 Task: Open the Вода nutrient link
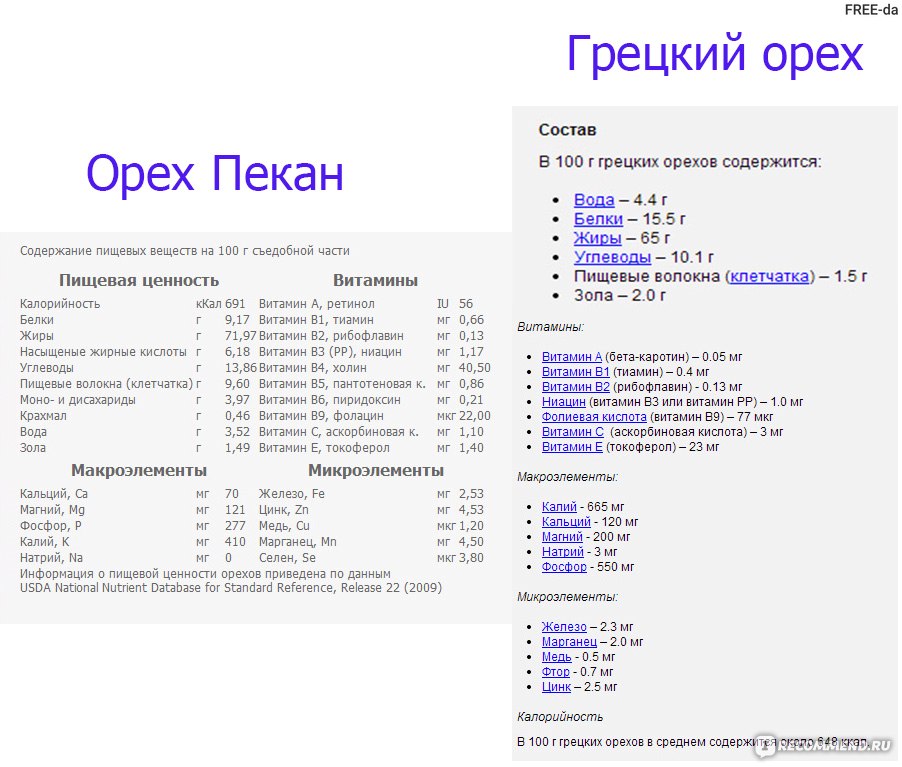coord(594,200)
